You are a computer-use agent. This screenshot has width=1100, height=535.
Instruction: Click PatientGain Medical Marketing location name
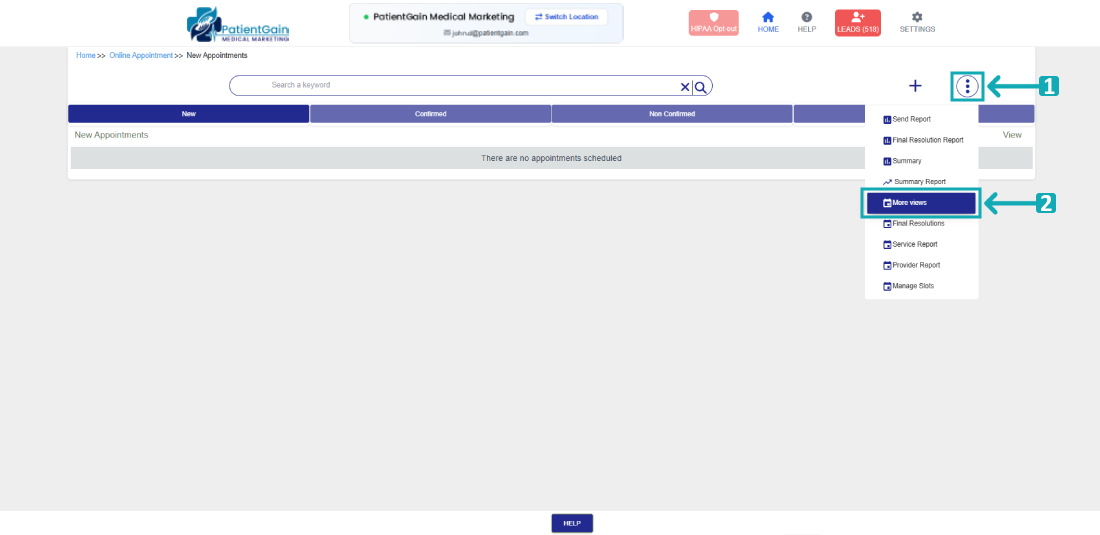pyautogui.click(x=443, y=16)
